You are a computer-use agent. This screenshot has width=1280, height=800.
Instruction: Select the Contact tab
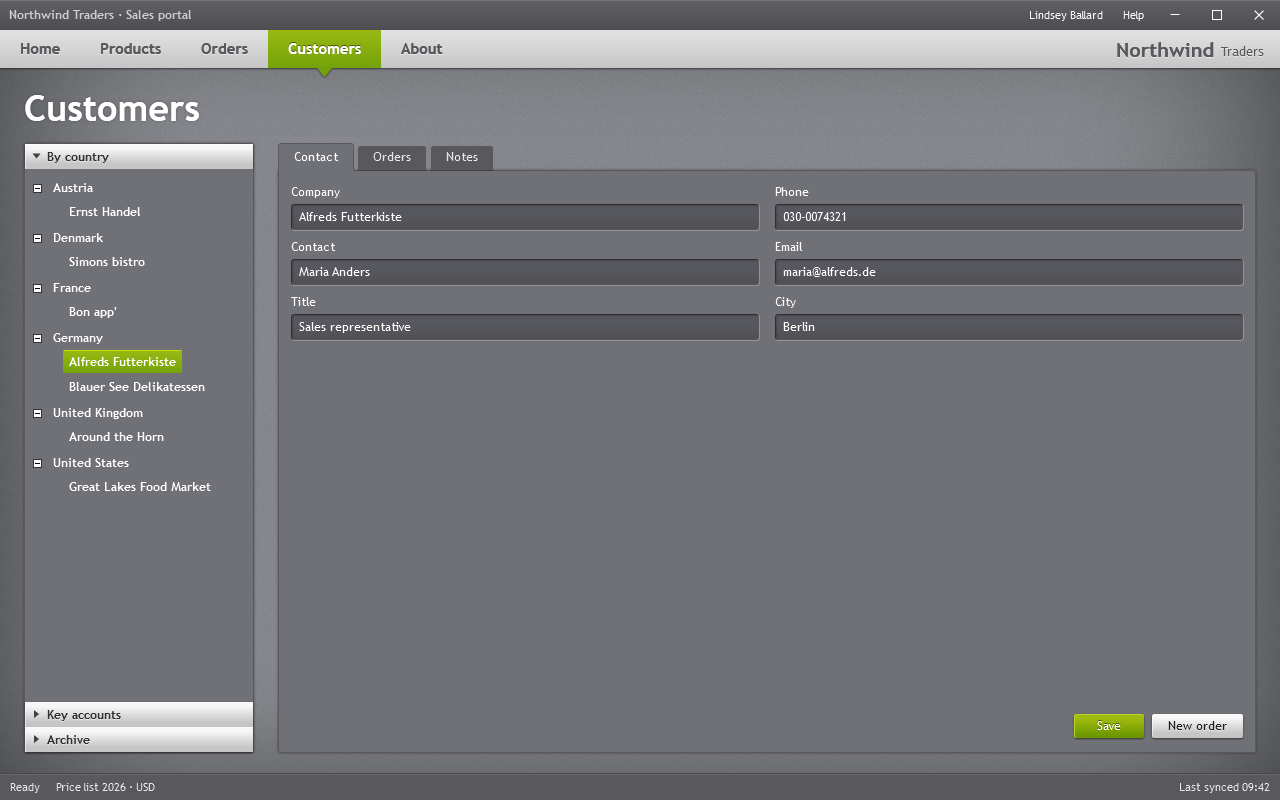coord(316,157)
